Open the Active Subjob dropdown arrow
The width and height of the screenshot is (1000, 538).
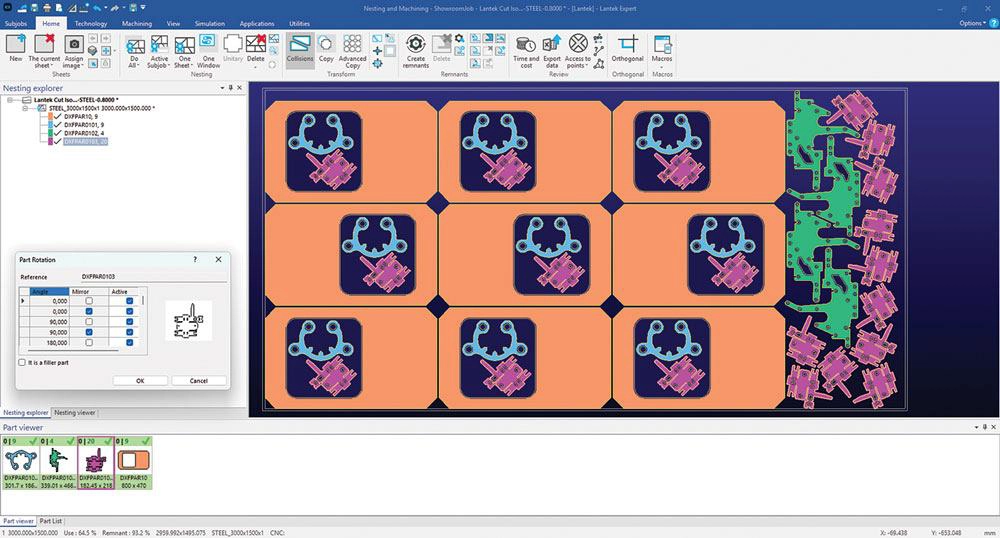[x=169, y=66]
